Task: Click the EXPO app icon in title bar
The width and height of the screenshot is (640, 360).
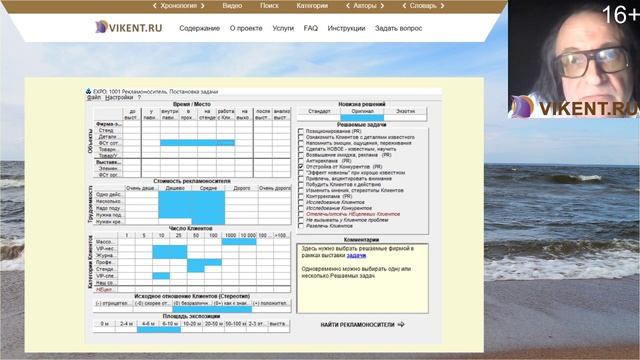Action: click(89, 91)
